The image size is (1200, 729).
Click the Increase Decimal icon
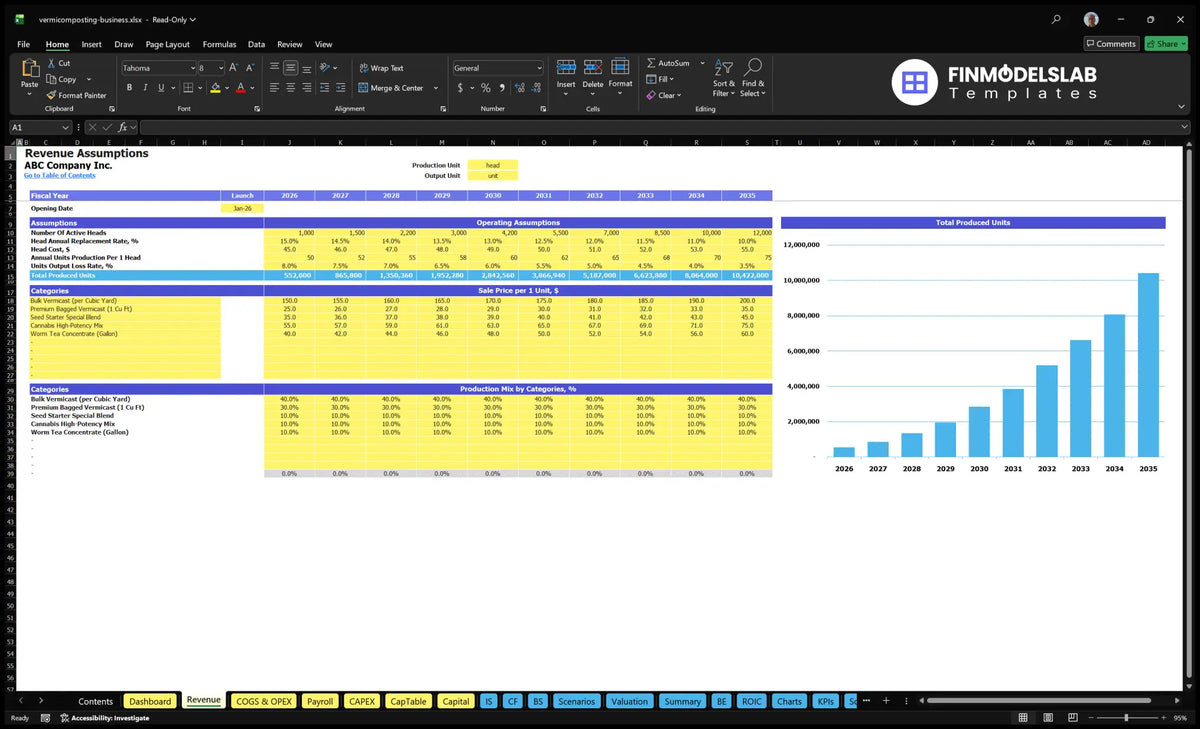pos(519,88)
